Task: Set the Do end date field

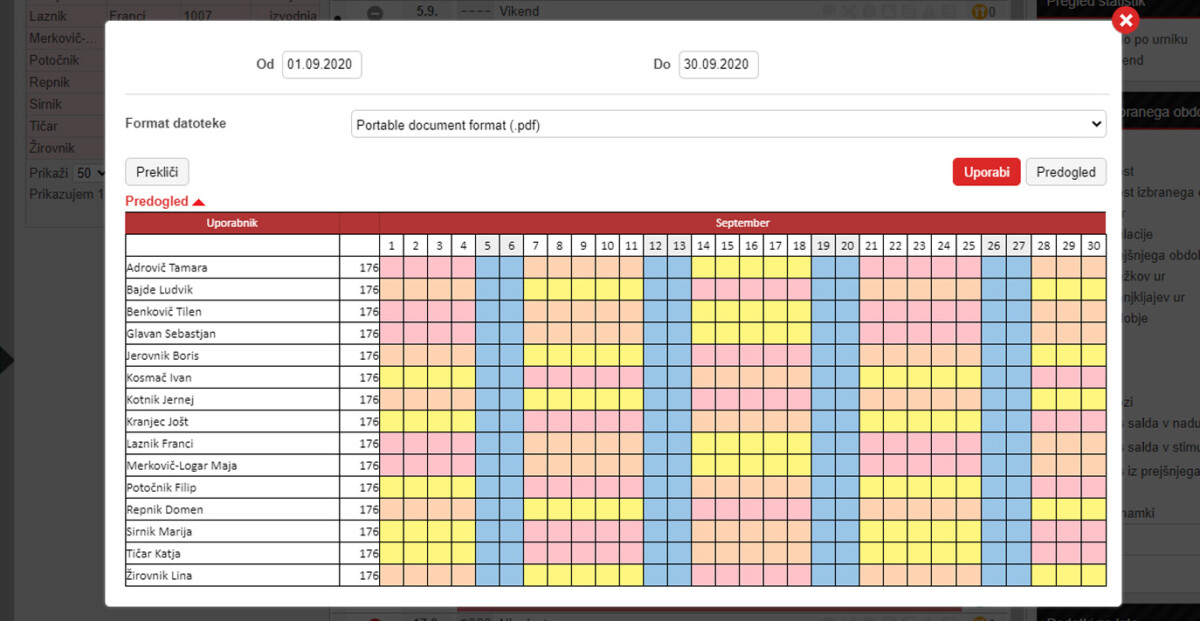Action: pos(718,64)
